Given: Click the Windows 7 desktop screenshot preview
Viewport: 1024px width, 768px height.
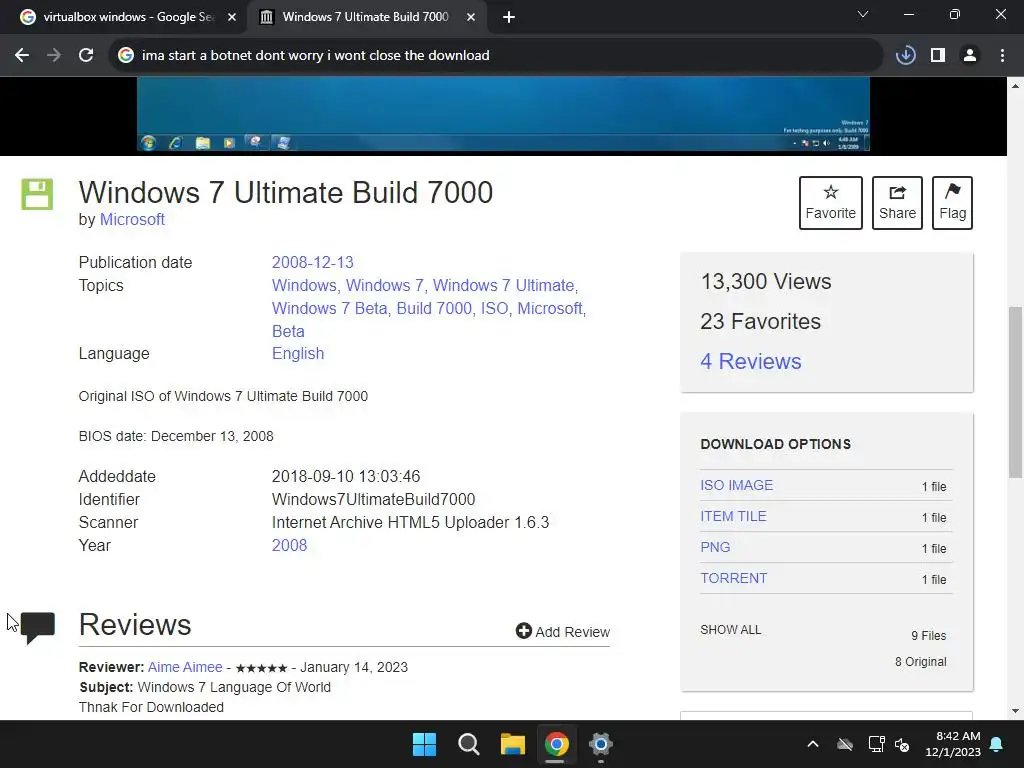Looking at the screenshot, I should pos(503,114).
